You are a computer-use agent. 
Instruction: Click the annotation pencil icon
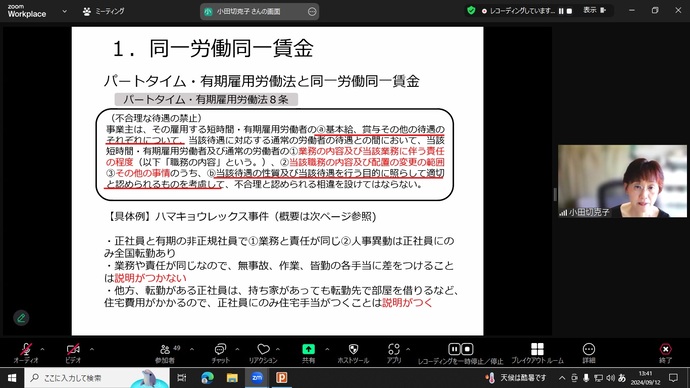tap(21, 318)
